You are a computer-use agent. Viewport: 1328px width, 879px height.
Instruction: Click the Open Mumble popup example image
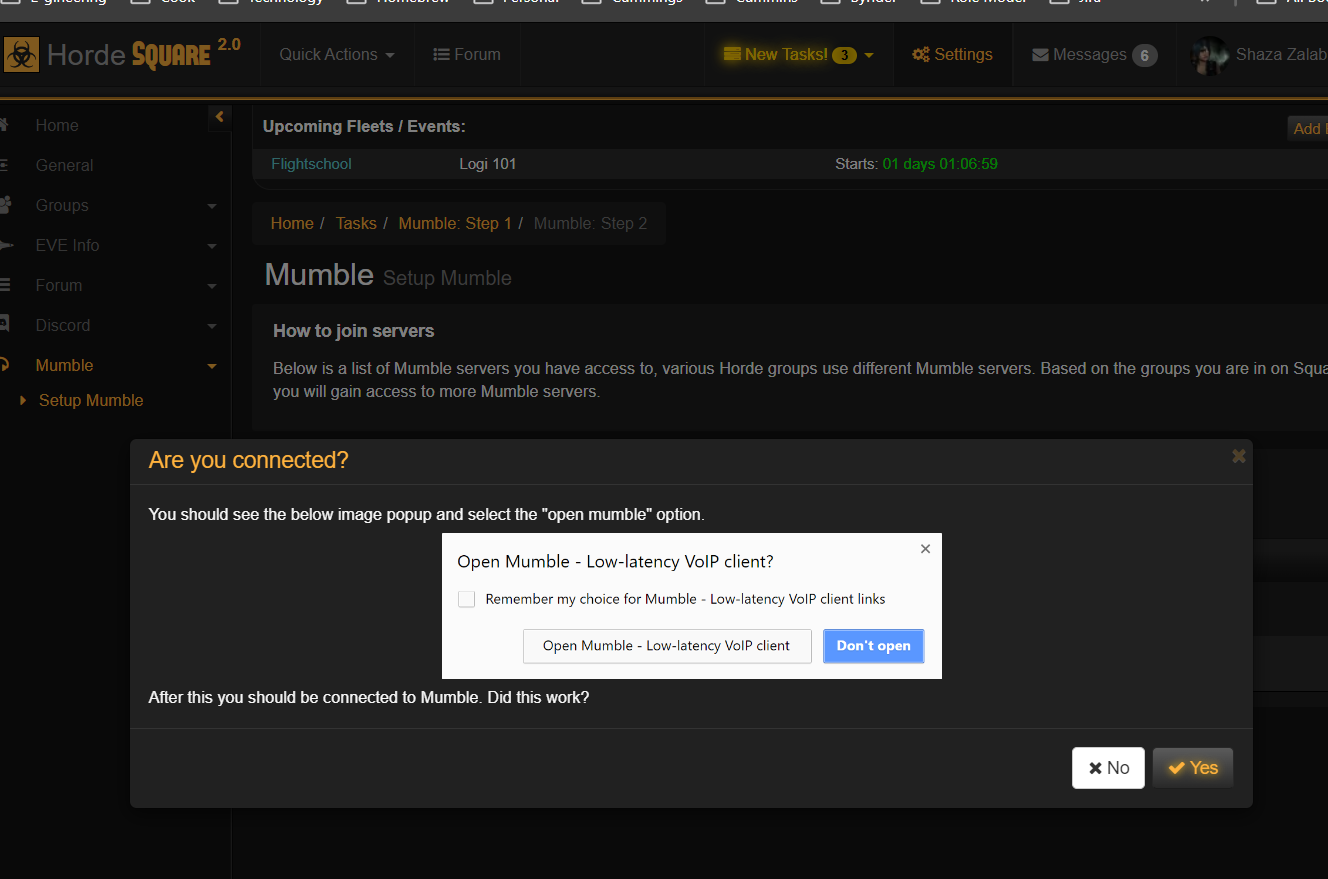tap(692, 606)
